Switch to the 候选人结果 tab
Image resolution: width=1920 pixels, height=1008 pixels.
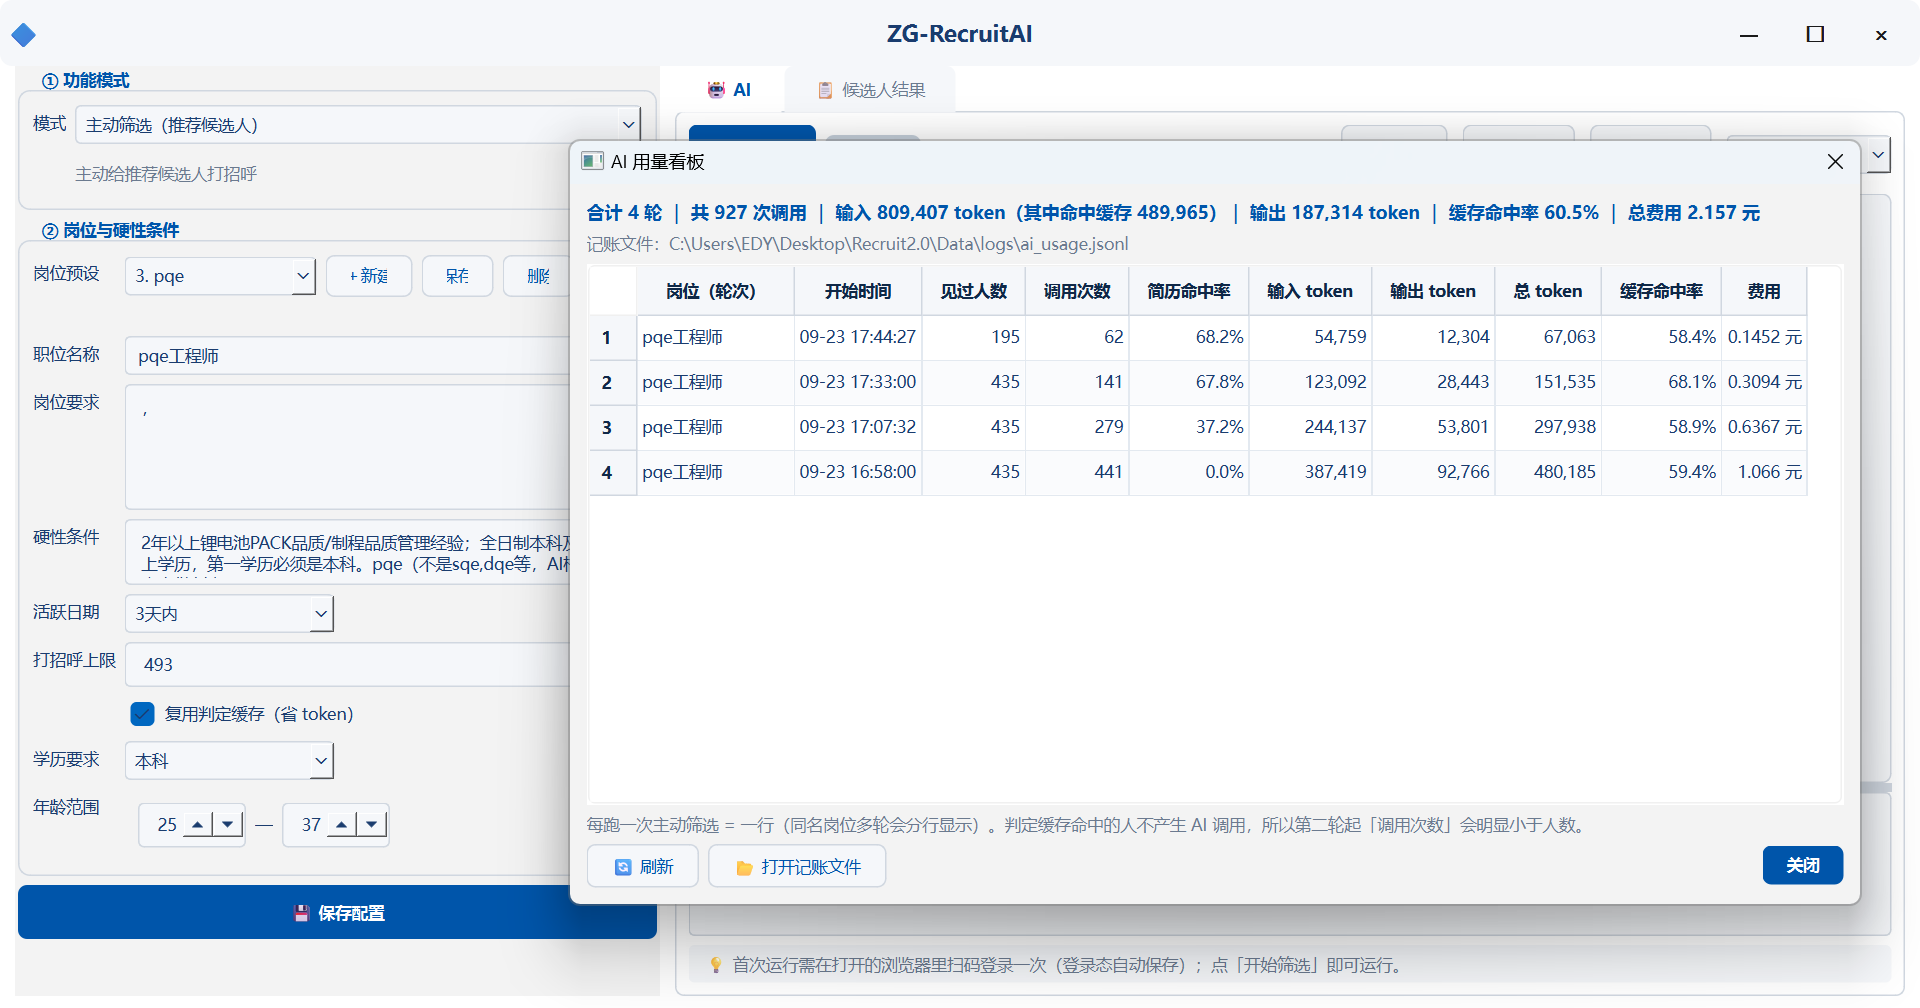pos(871,90)
